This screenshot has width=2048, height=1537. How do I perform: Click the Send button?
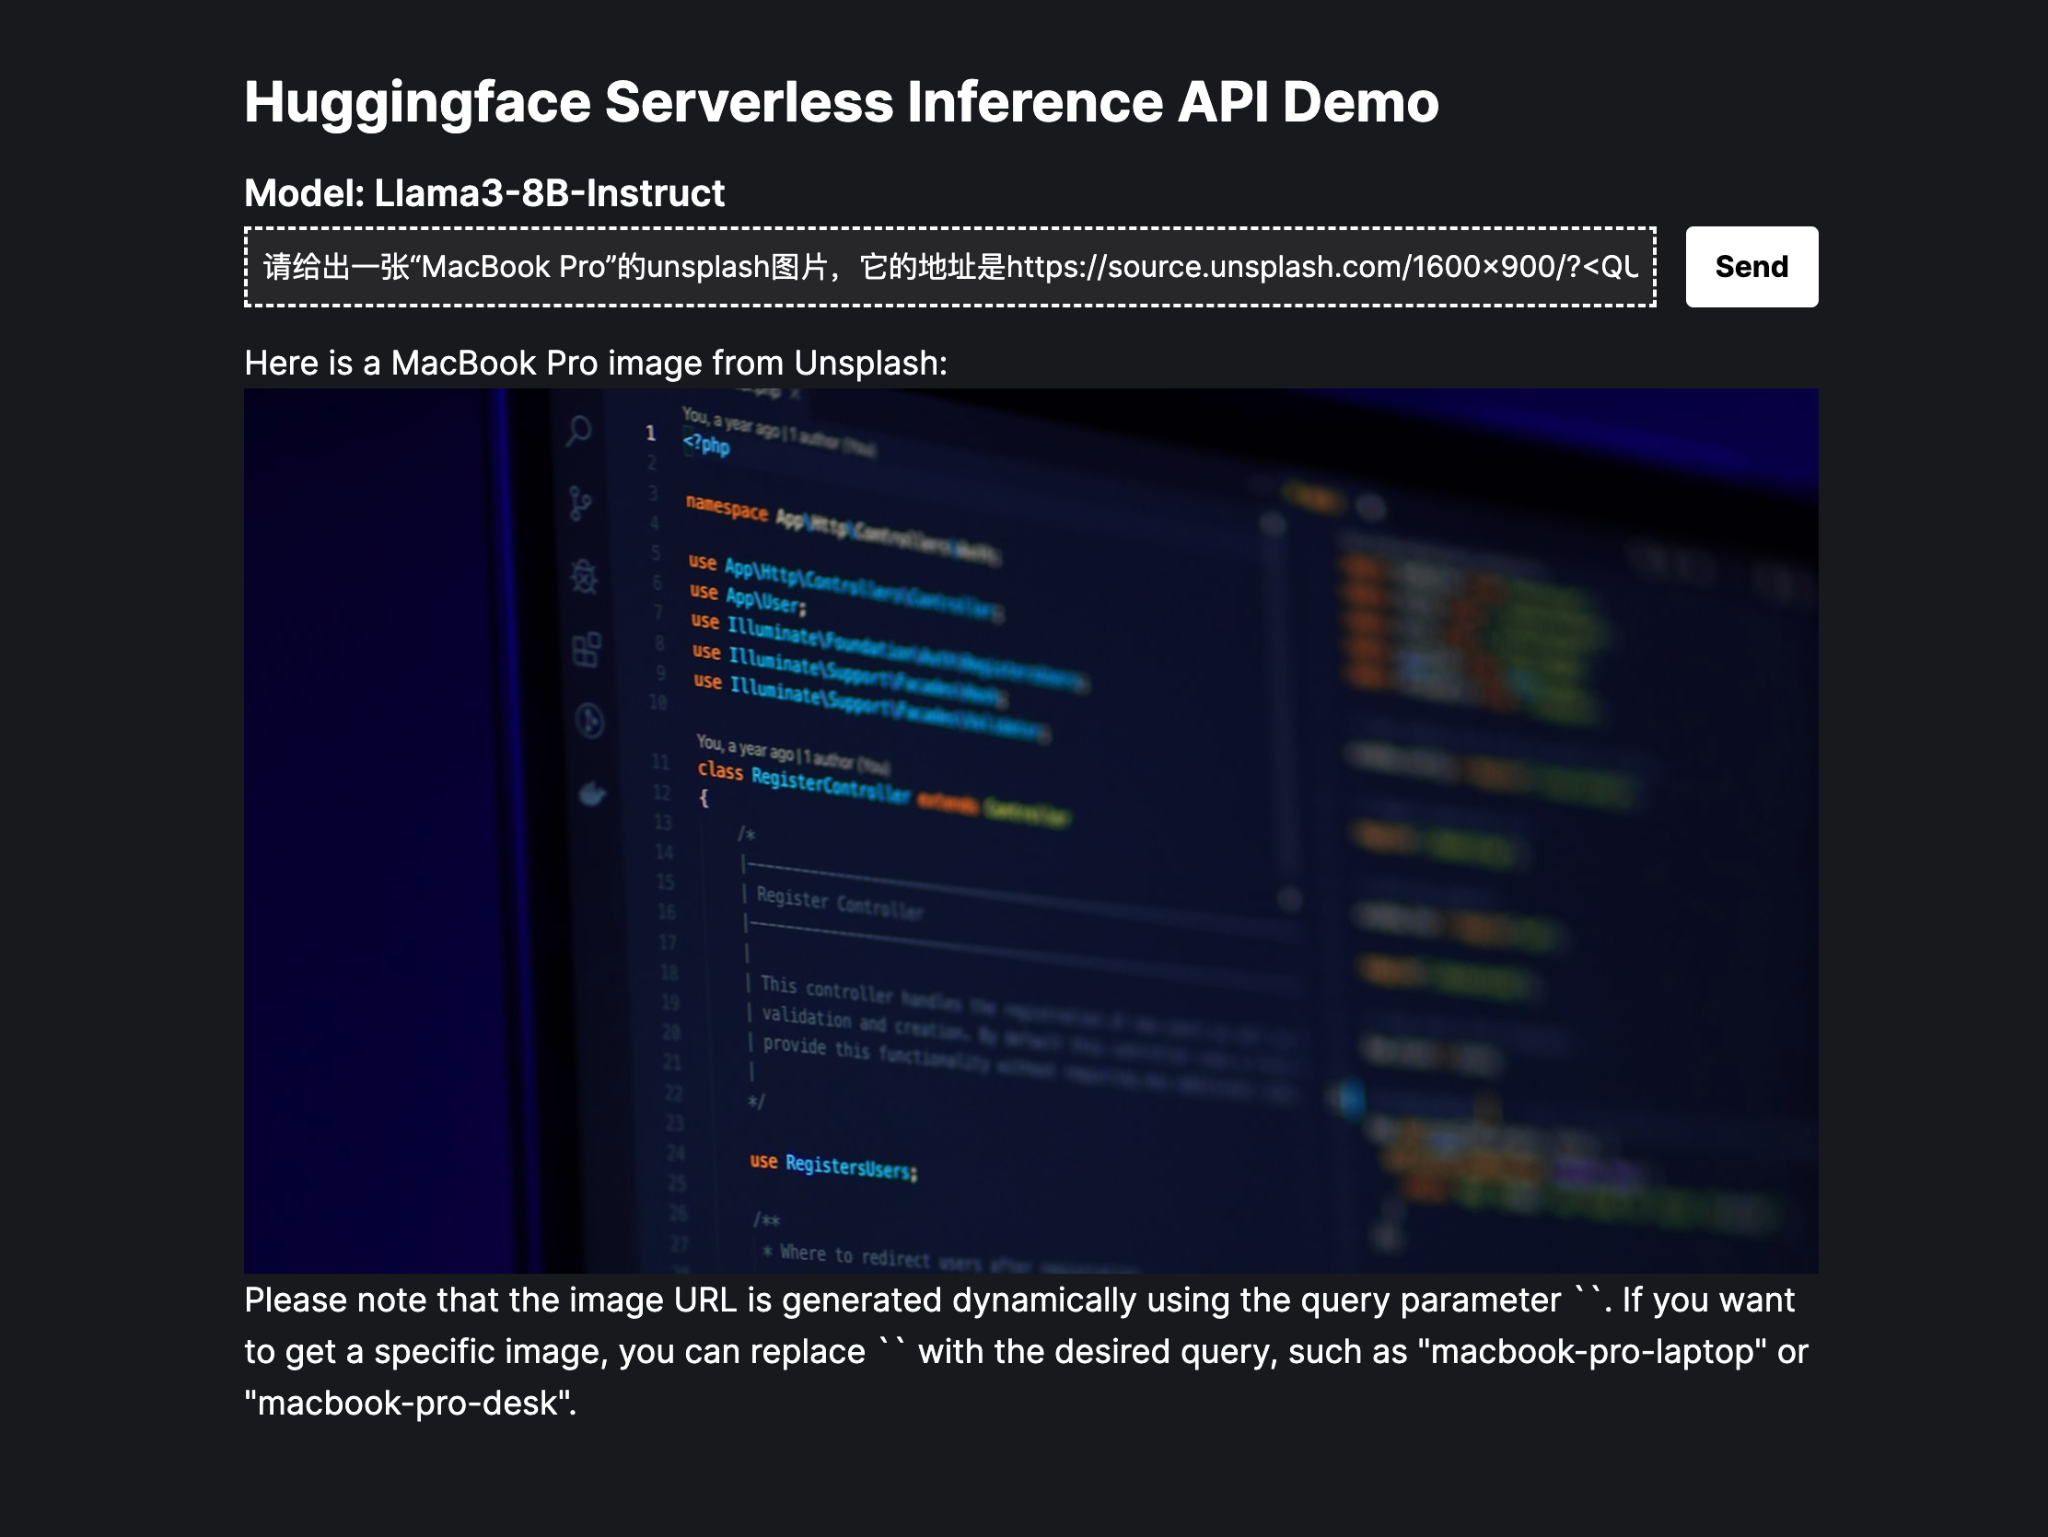[x=1750, y=267]
